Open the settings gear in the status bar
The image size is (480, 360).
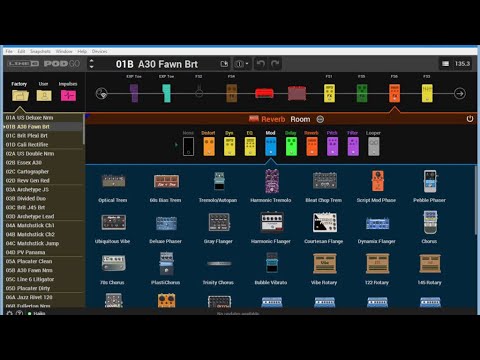(x=10, y=313)
